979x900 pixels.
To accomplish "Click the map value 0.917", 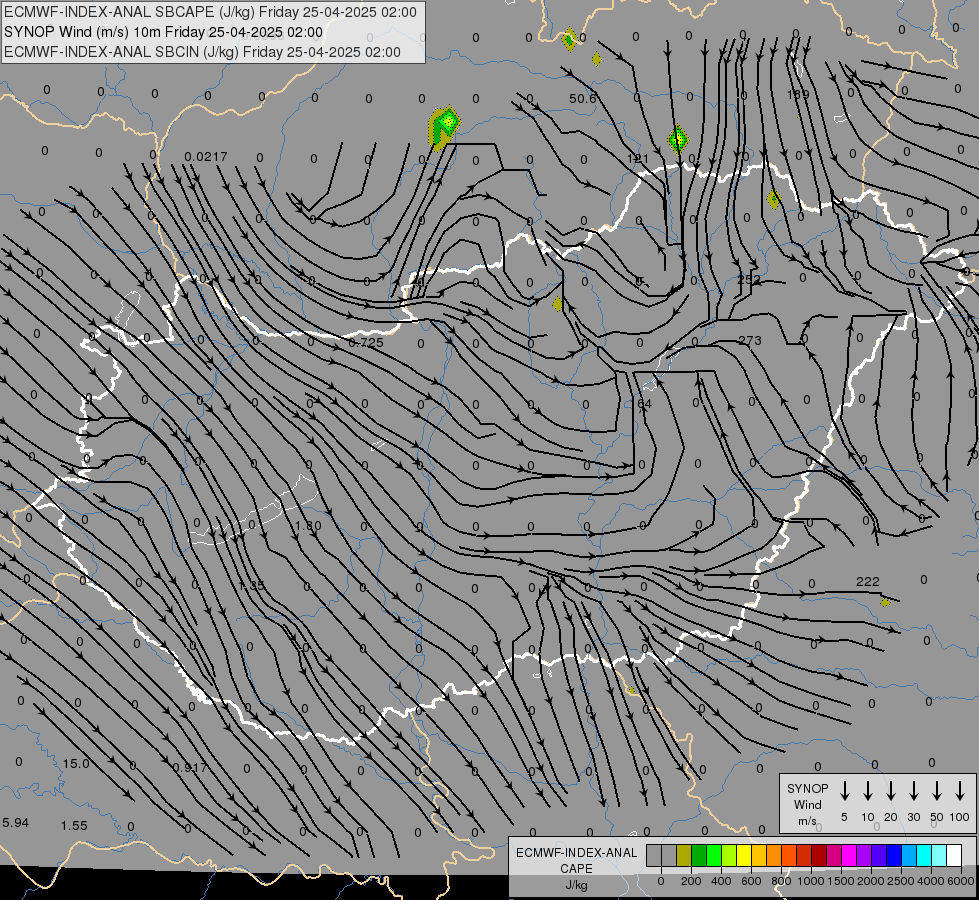I will (190, 767).
